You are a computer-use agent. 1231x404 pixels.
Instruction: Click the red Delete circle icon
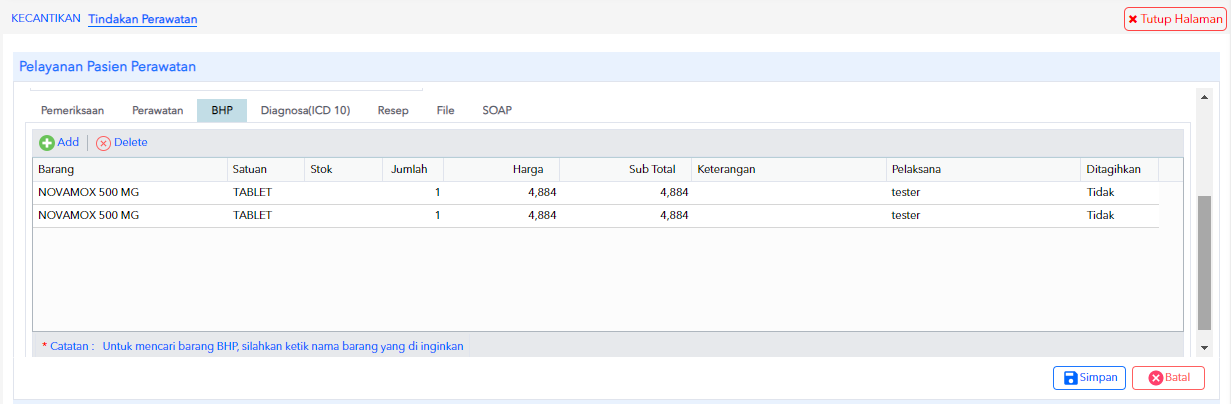click(x=103, y=143)
